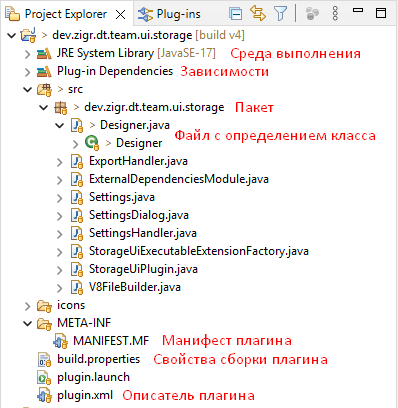Image resolution: width=398 pixels, height=408 pixels.
Task: Click the src source folder icon
Action: pyautogui.click(x=44, y=90)
